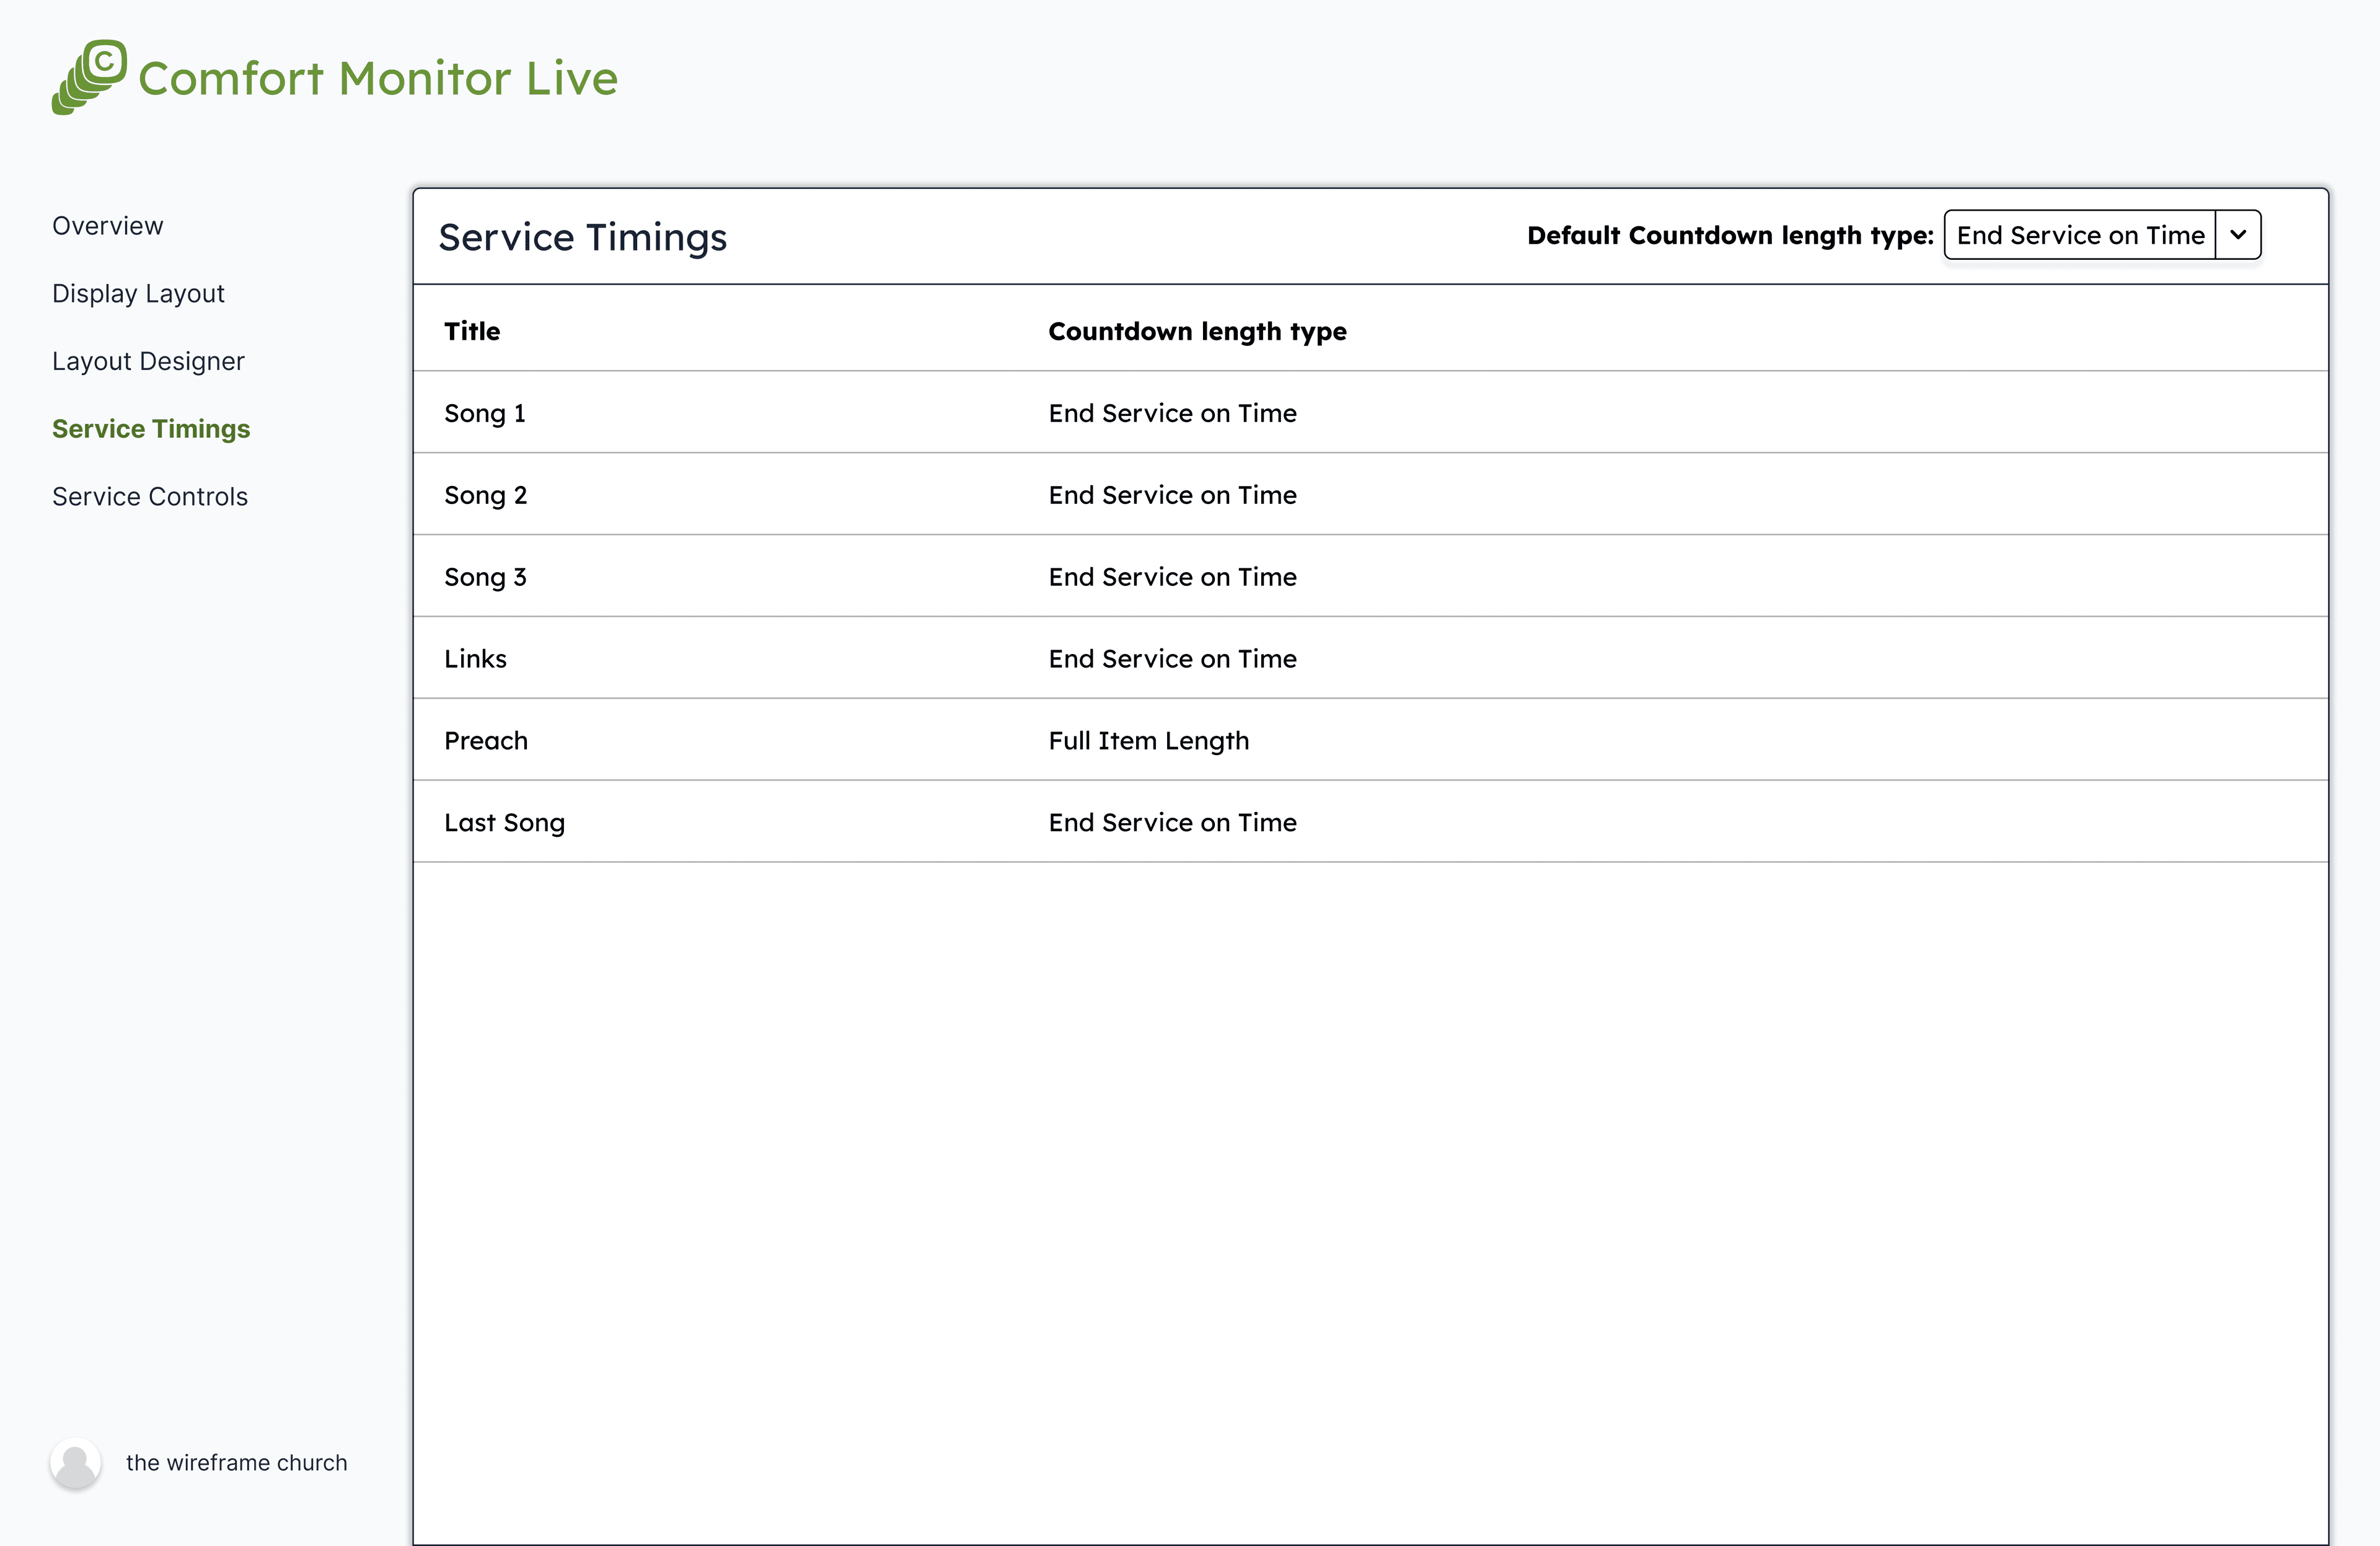Select the Song 3 row title
2380x1546 pixels.
point(485,577)
